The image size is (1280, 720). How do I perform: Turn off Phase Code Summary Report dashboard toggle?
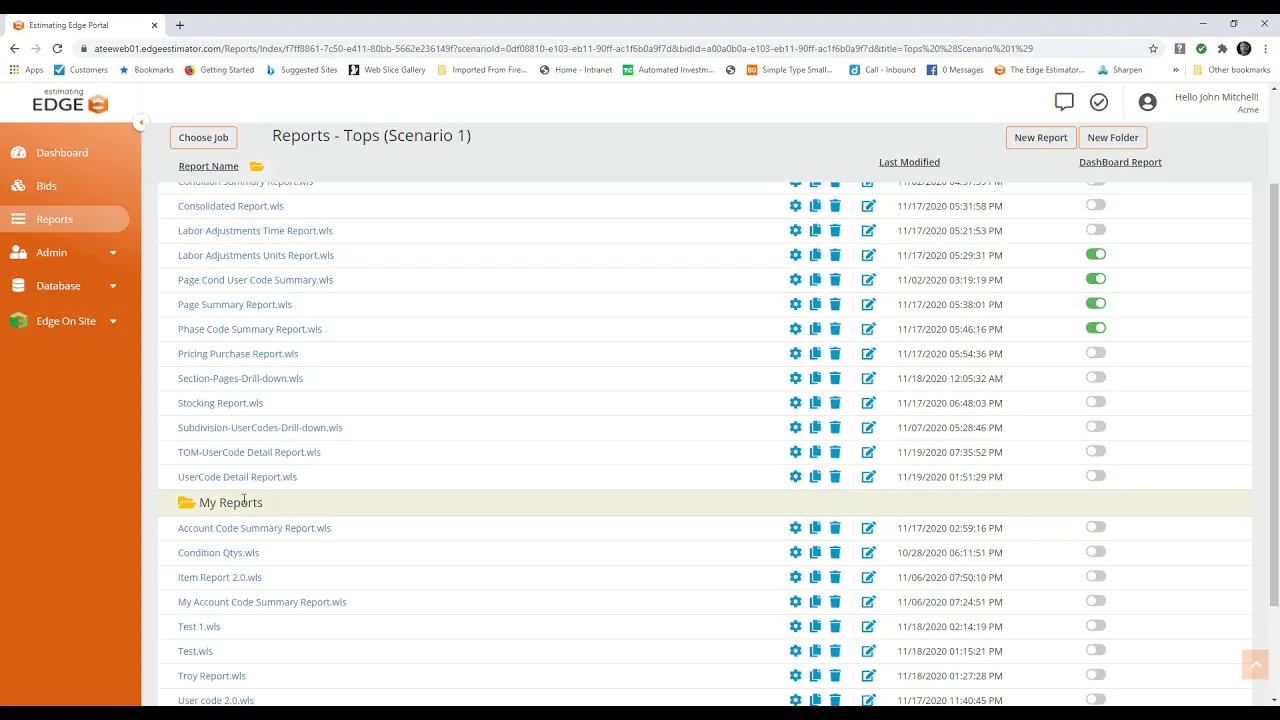click(x=1096, y=328)
